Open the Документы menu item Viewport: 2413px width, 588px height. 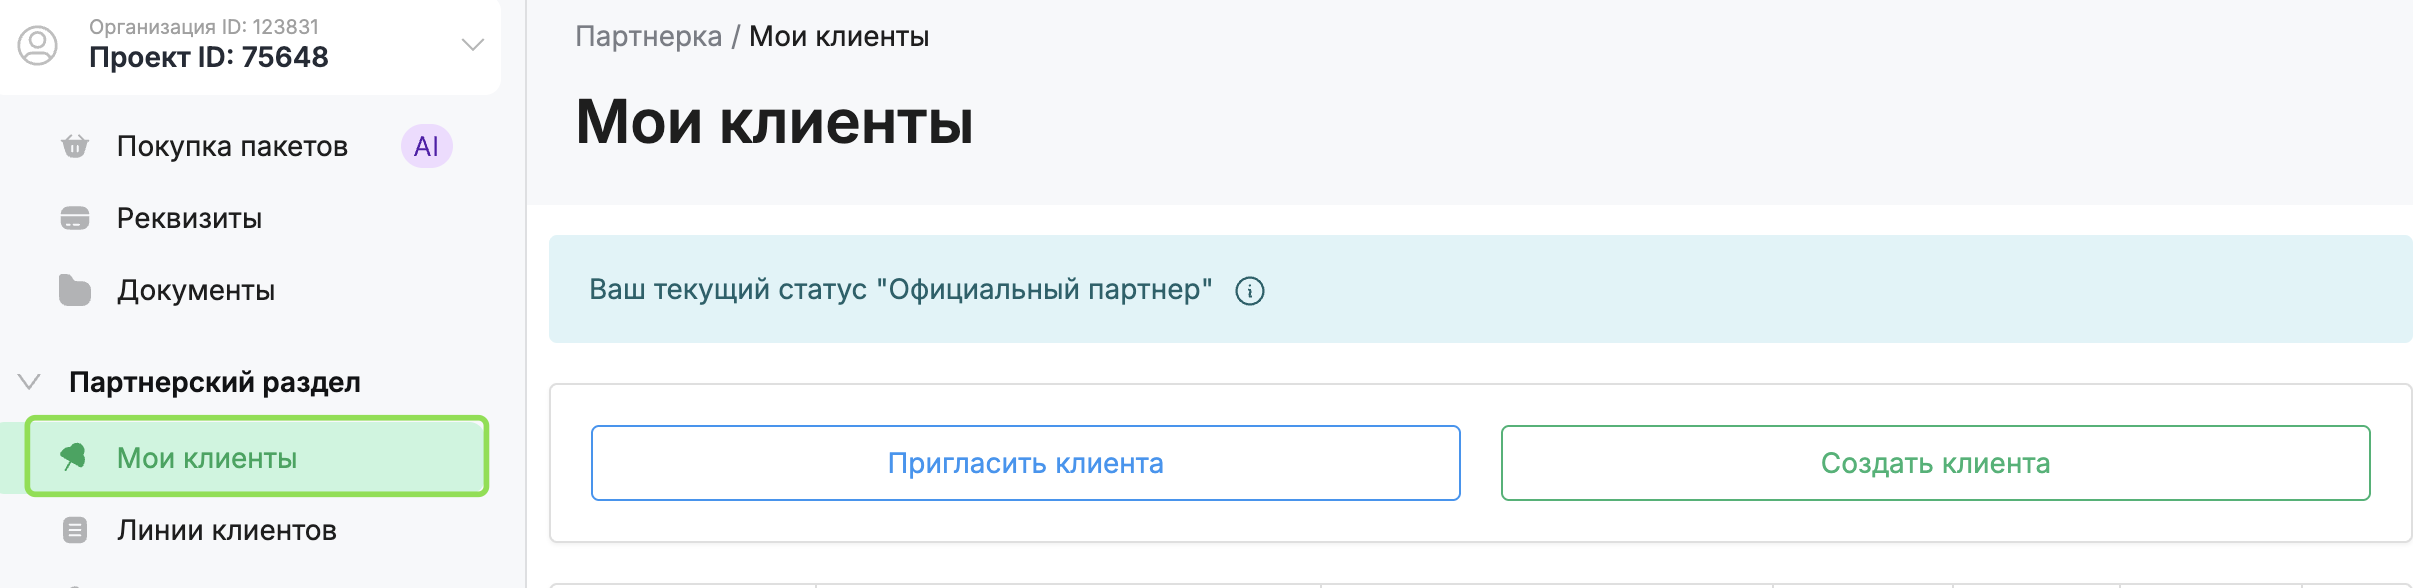click(x=196, y=290)
